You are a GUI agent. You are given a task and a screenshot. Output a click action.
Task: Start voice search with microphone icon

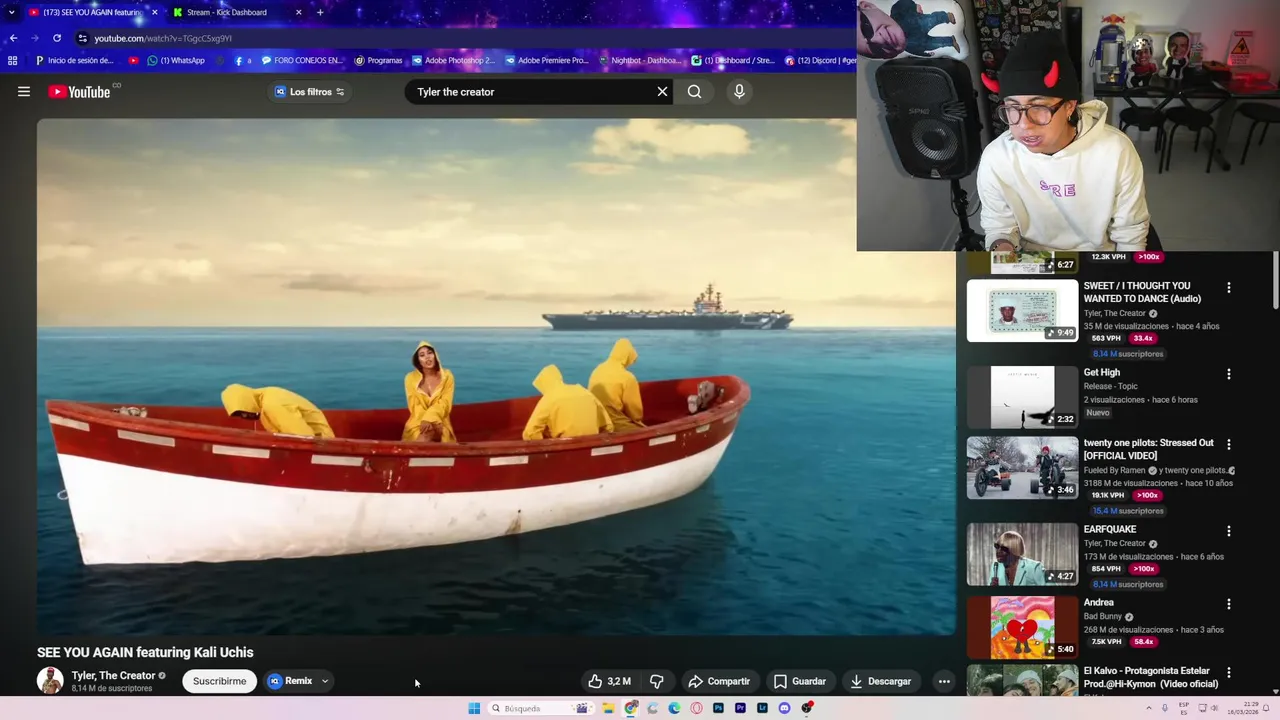(739, 92)
